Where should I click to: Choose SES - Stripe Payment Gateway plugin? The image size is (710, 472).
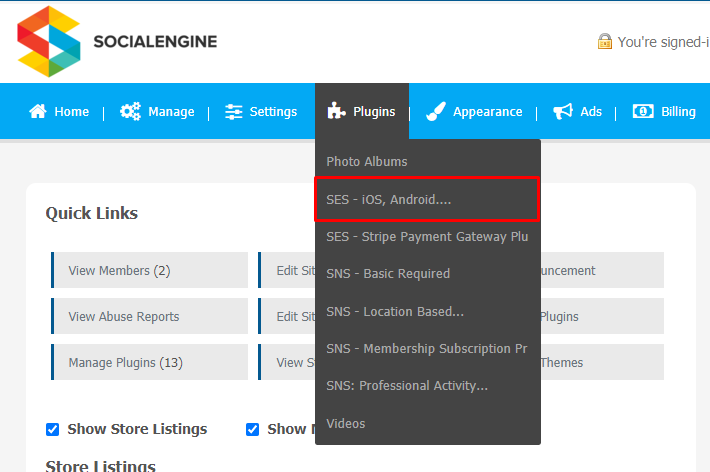pyautogui.click(x=428, y=236)
